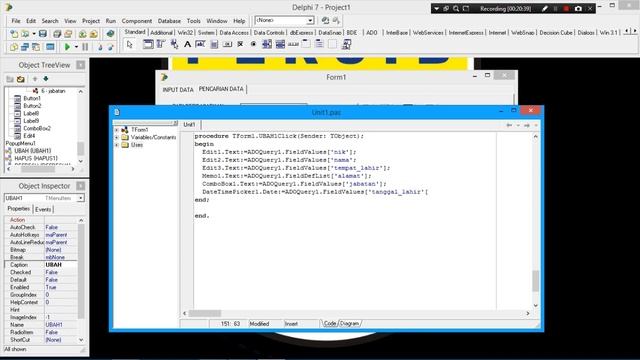Select the arrow pointer in the component palette
640x360 pixels.
(130, 44)
